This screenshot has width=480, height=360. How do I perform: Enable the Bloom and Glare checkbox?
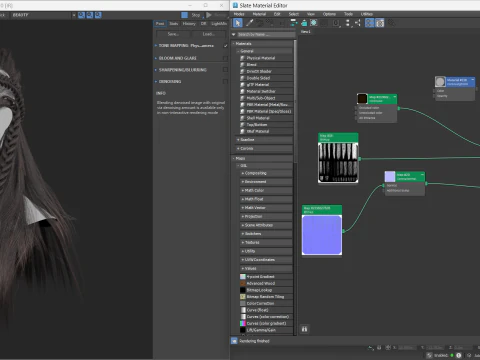coord(225,58)
